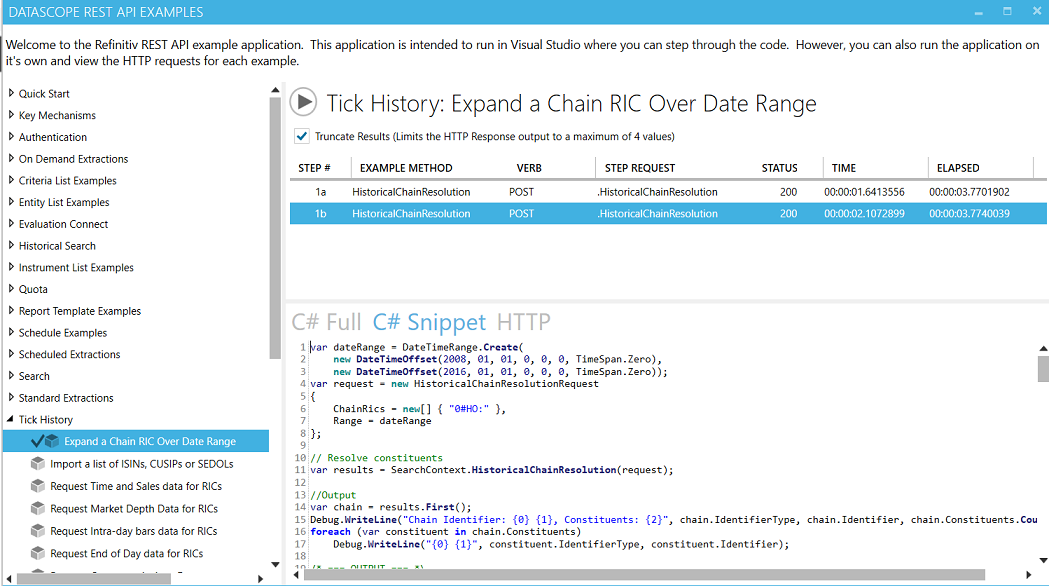Click the code panel vertical scrollbar thumb
Viewport: 1049px width, 586px height.
tap(1043, 369)
